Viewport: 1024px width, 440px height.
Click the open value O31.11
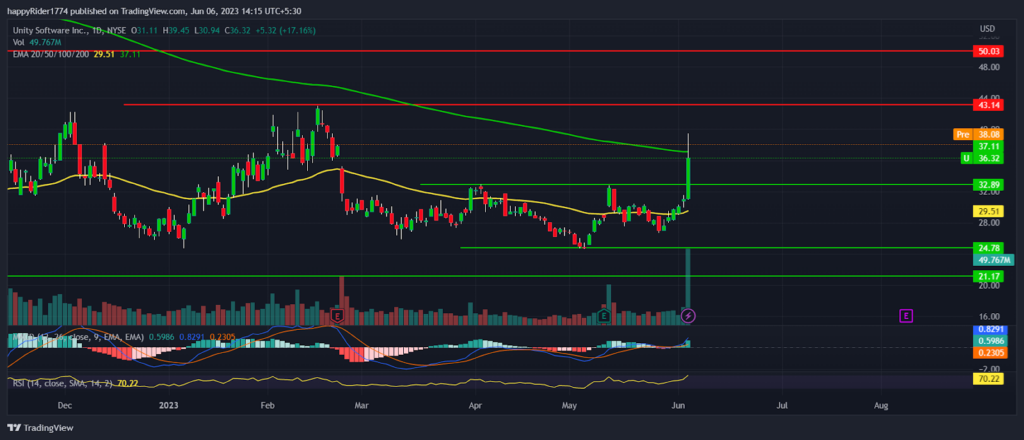(x=146, y=31)
